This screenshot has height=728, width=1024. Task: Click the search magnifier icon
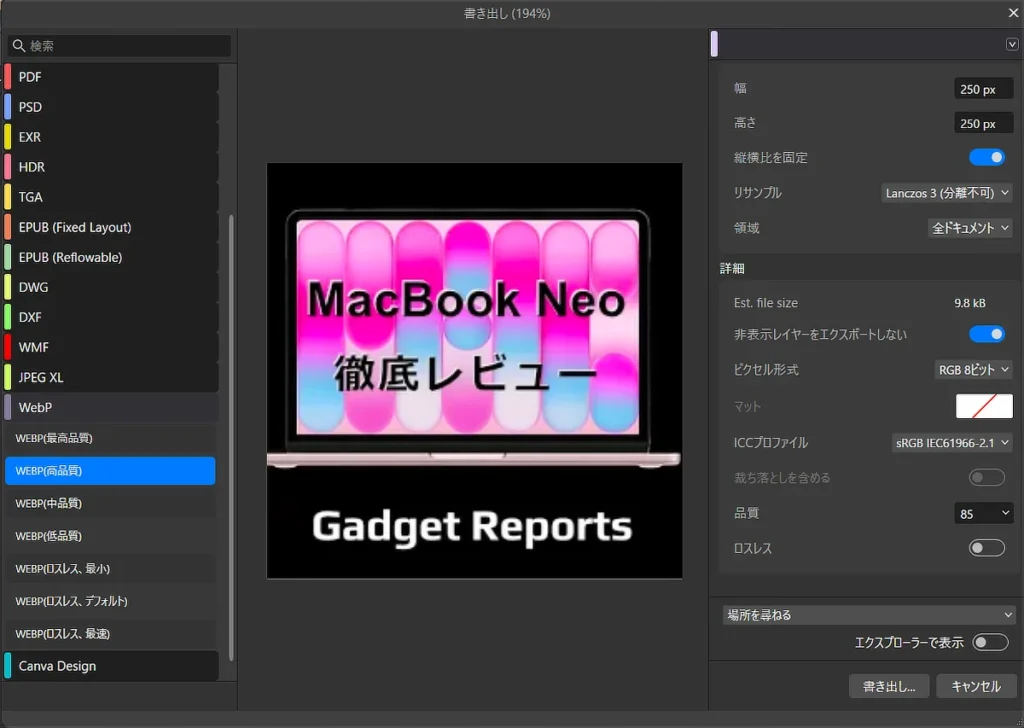(18, 46)
